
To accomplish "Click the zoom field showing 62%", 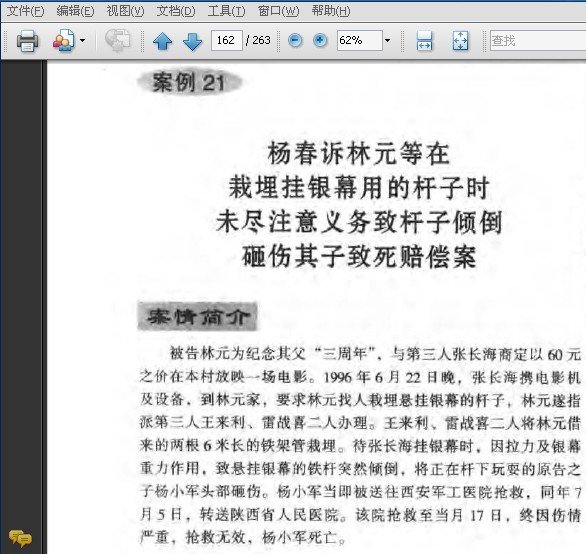I will coord(360,40).
